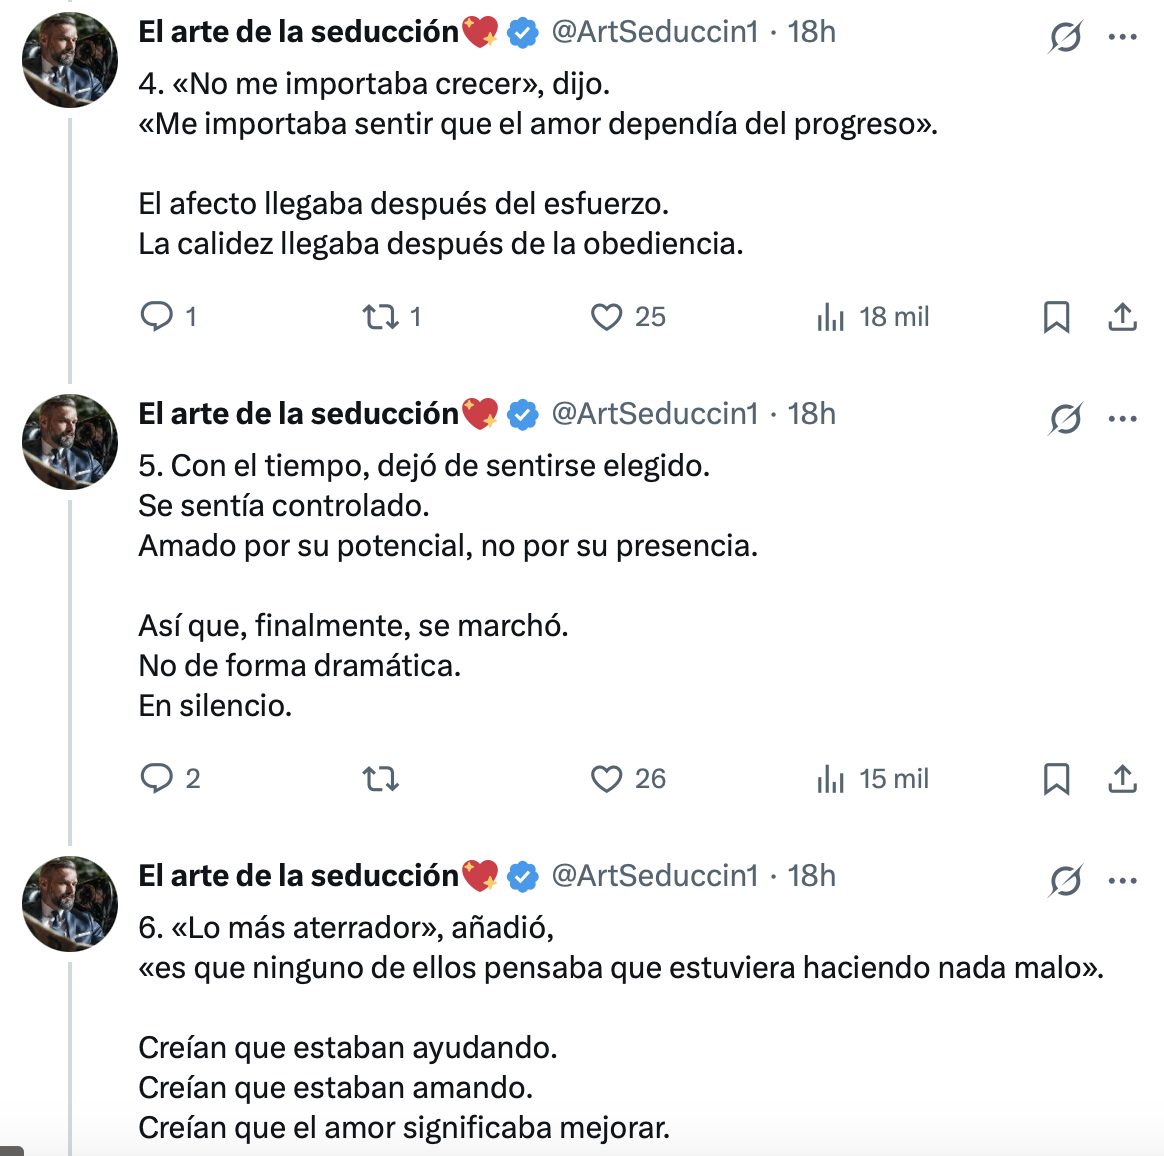The image size is (1164, 1156).
Task: Open Grok icon on tweet 6
Action: (x=1065, y=881)
